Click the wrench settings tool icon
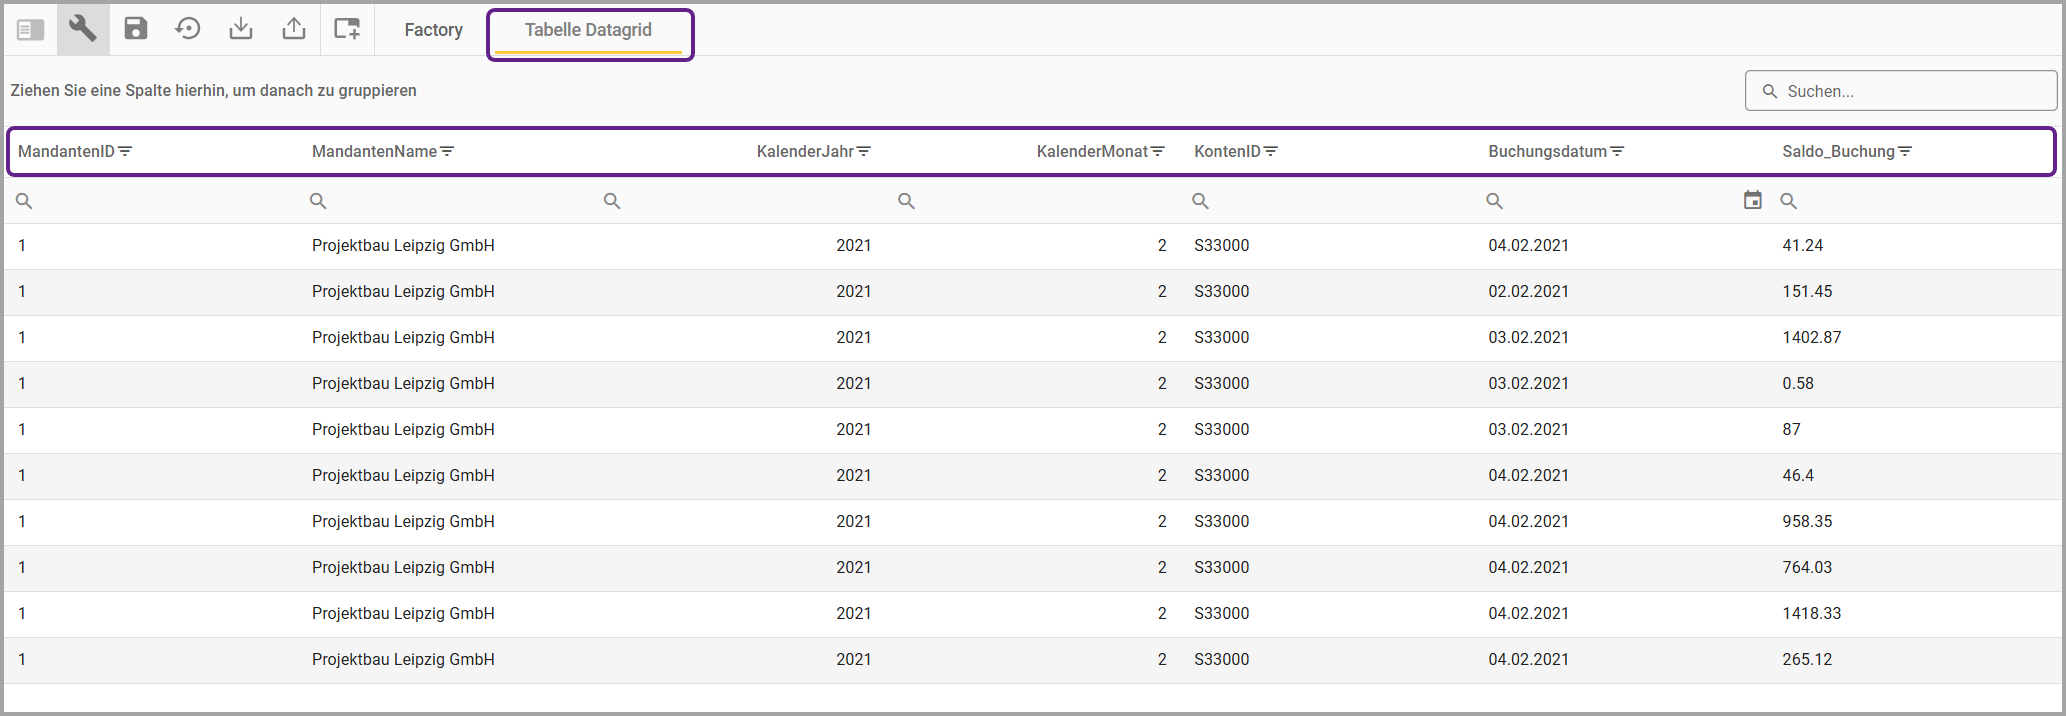Viewport: 2066px width, 716px height. (x=83, y=29)
